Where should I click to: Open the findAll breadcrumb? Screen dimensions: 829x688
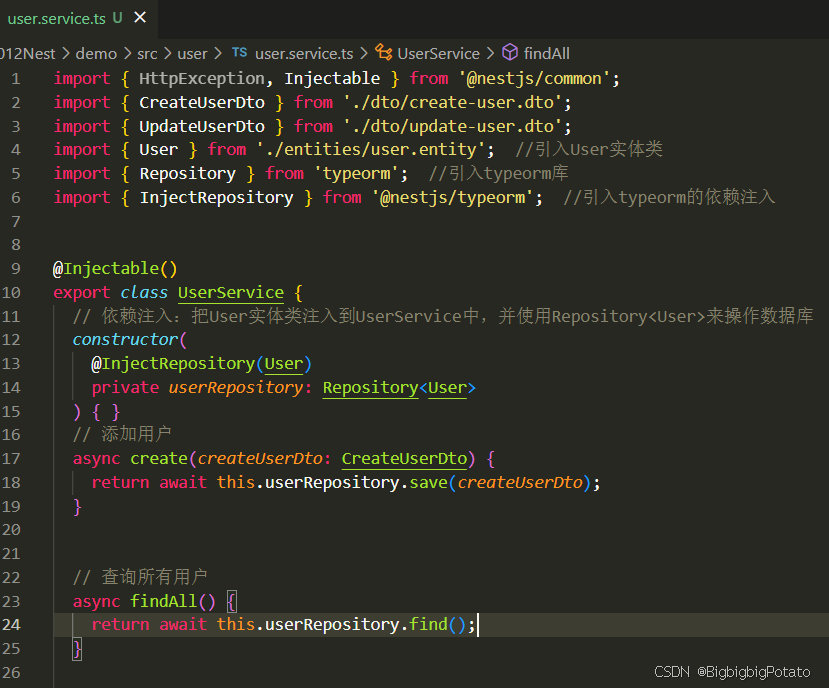tap(547, 53)
